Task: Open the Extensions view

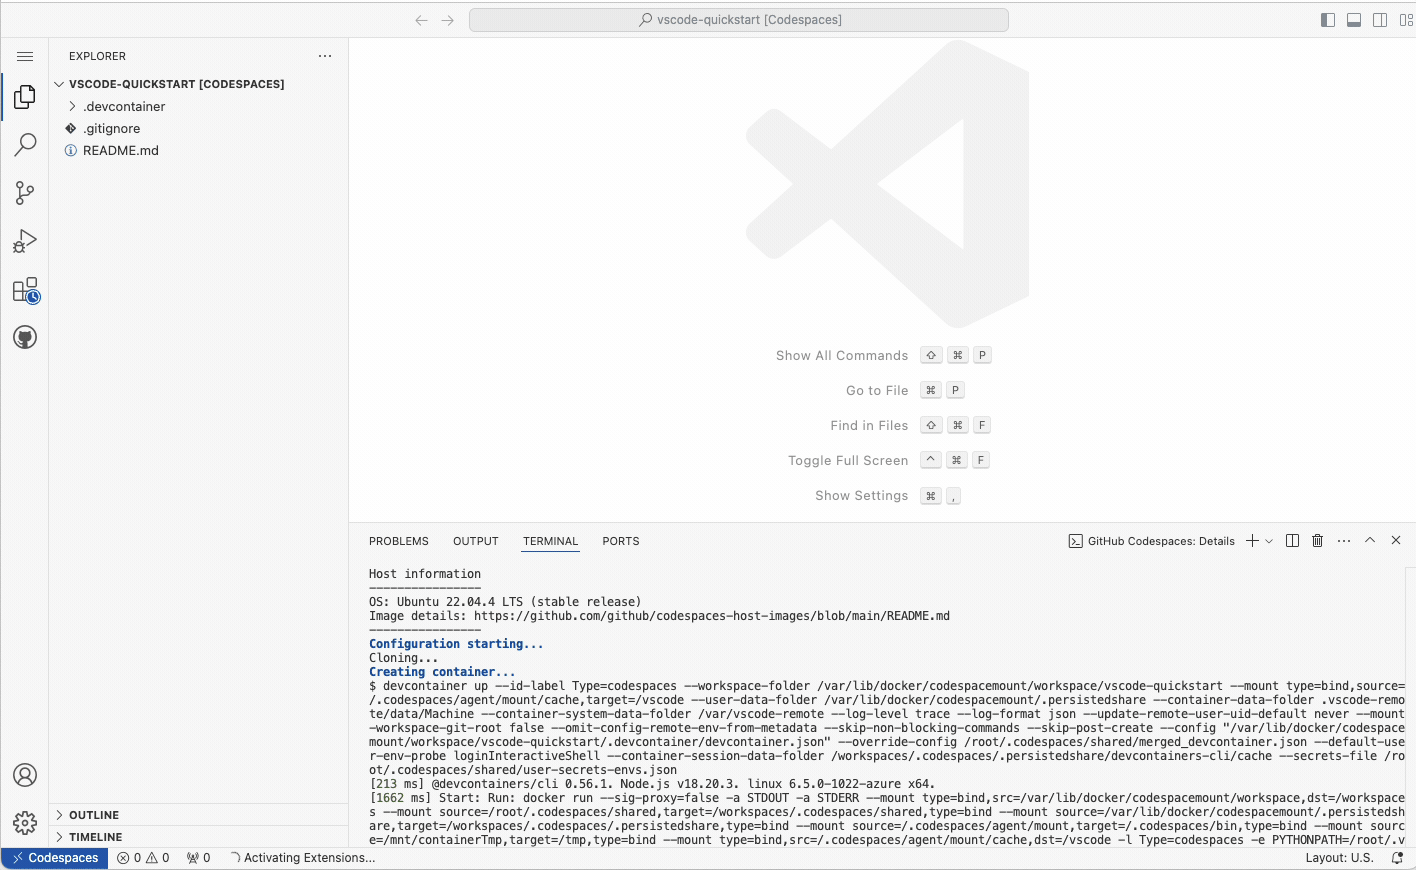Action: tap(25, 290)
